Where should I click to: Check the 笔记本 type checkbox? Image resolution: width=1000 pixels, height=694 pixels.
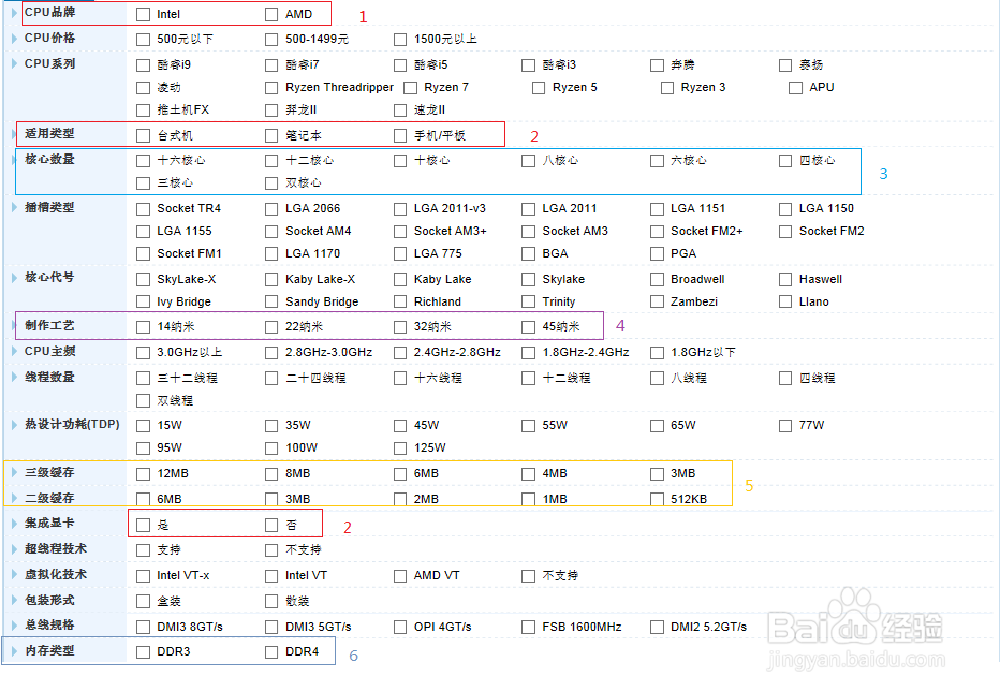point(272,136)
